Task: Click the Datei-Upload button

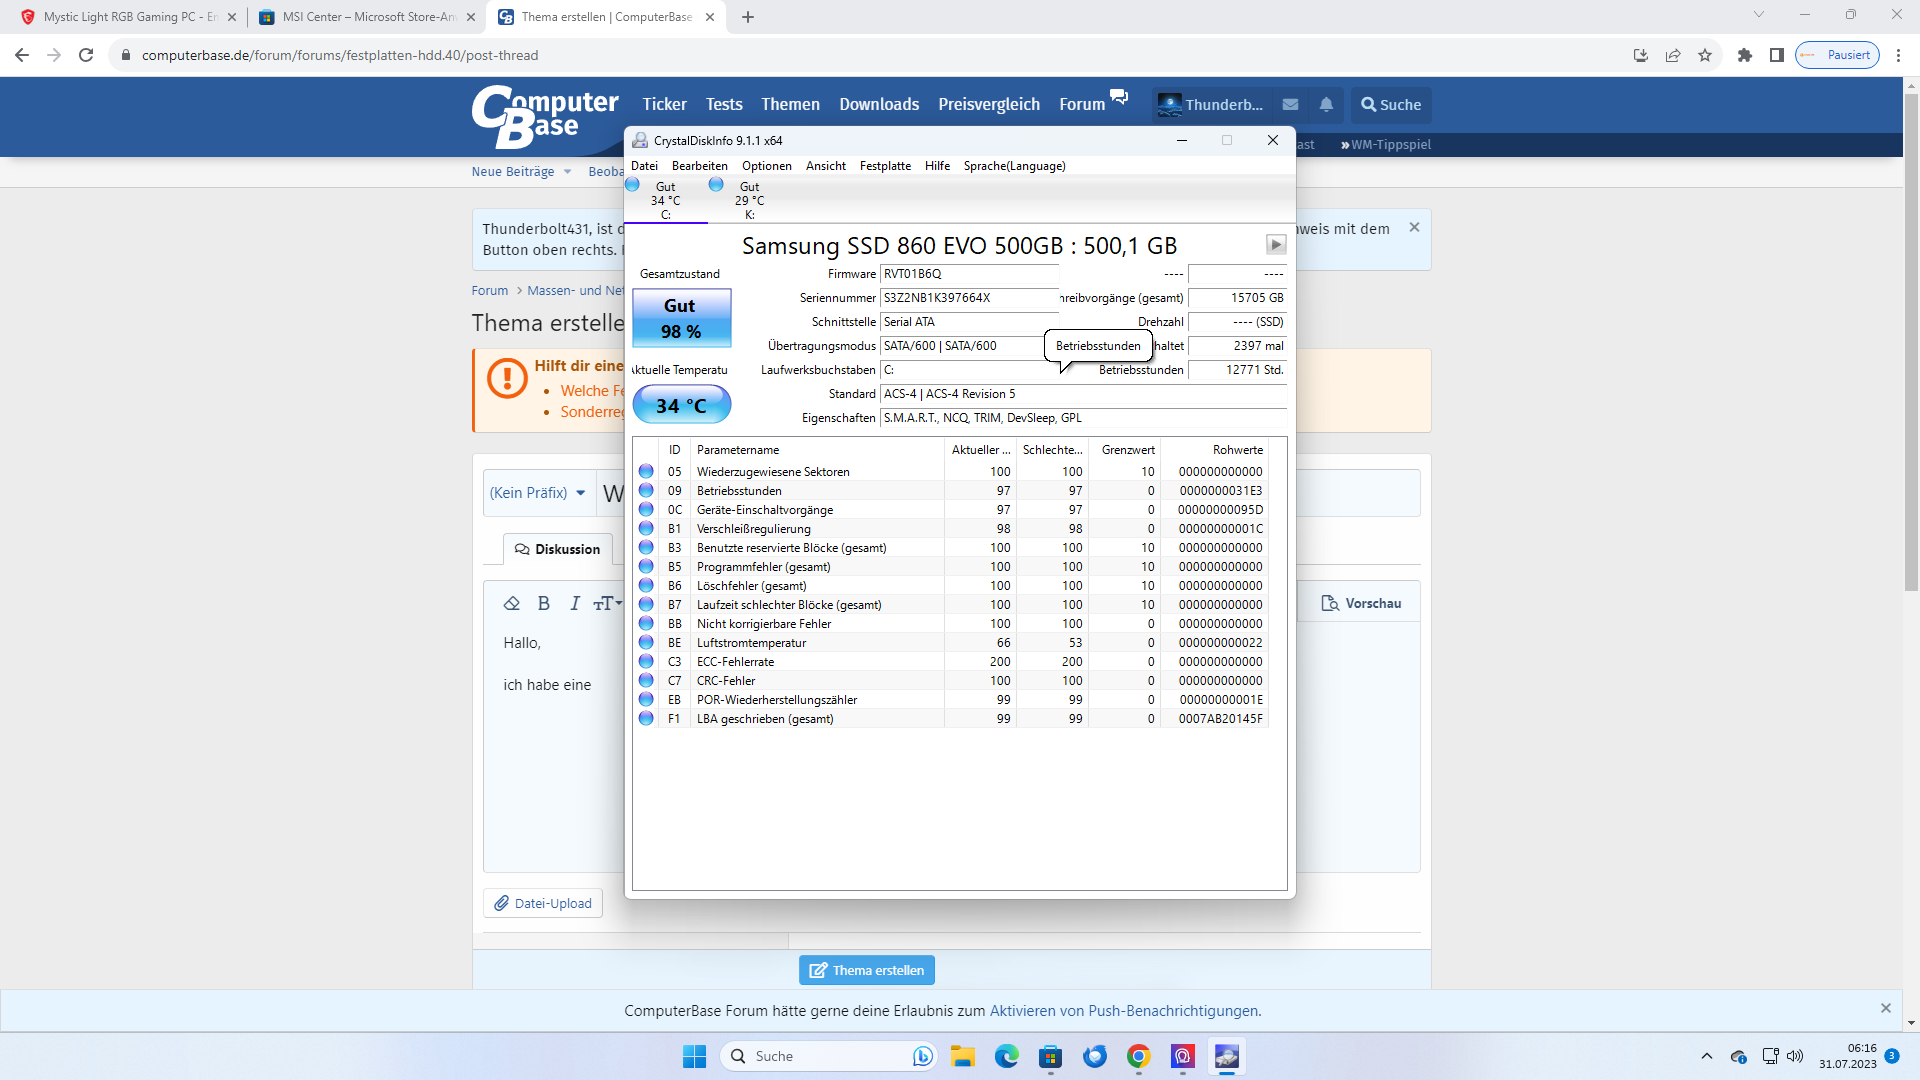Action: [x=543, y=903]
